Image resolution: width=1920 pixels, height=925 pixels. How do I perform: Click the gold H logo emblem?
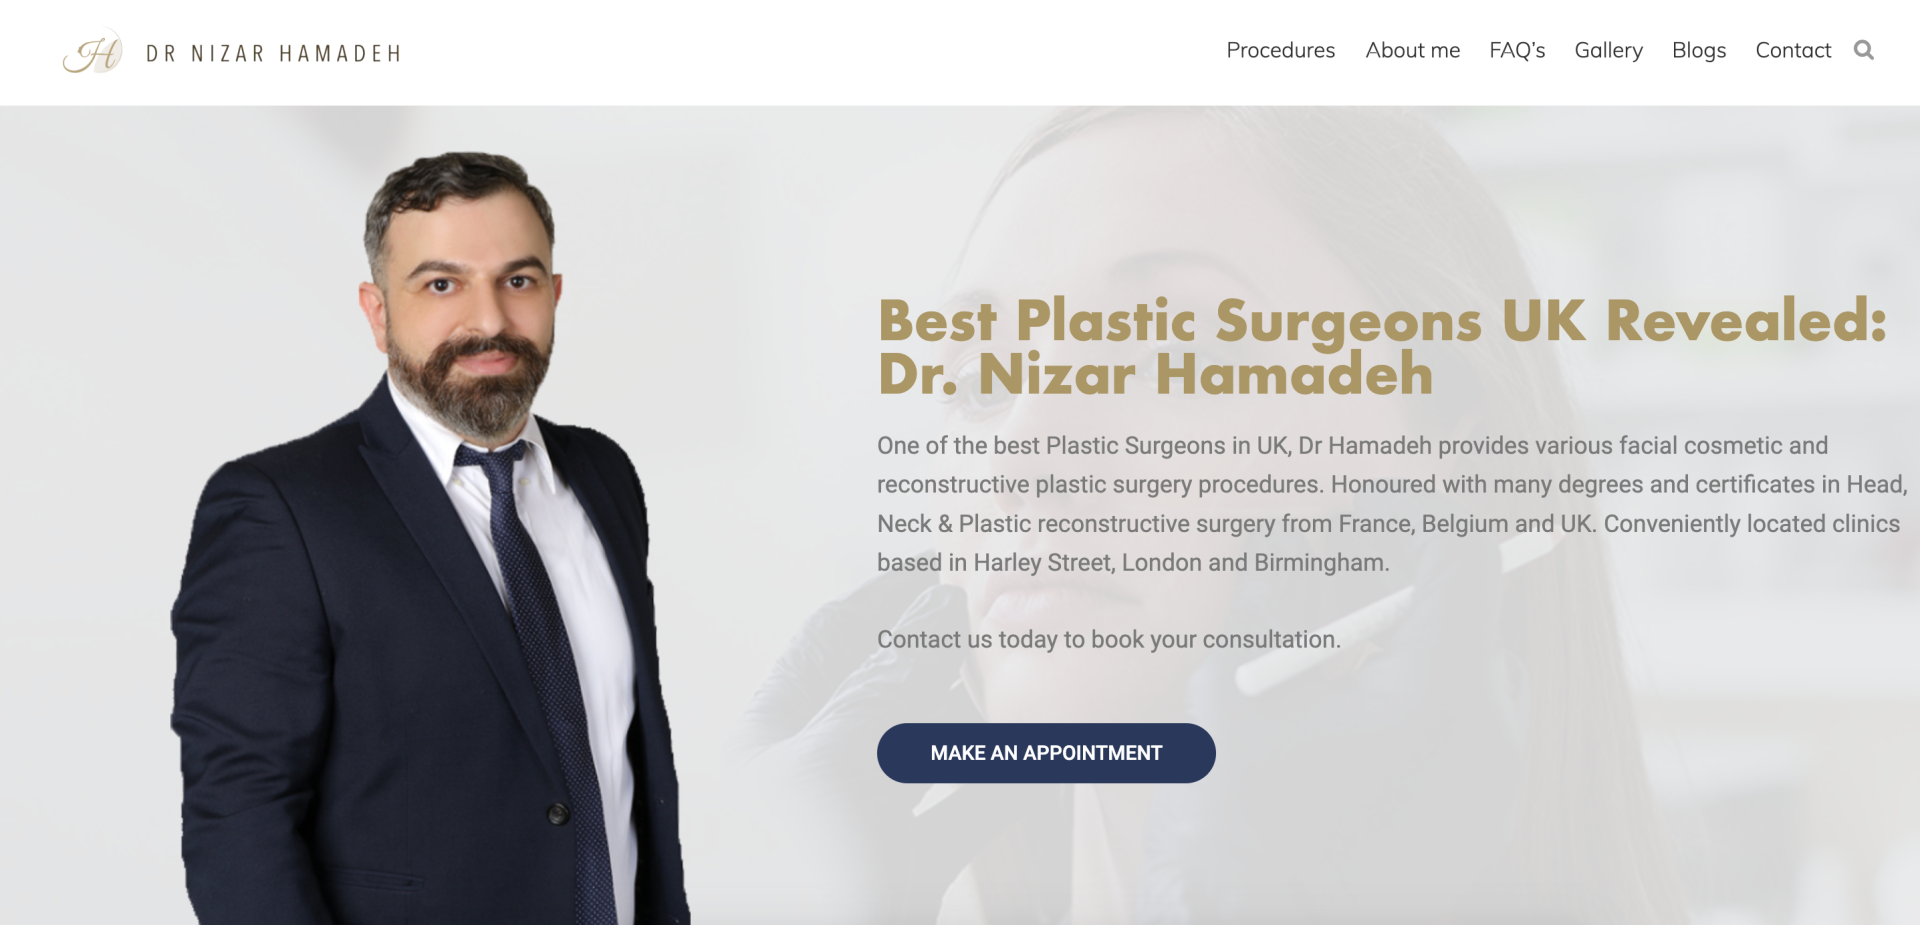(93, 52)
